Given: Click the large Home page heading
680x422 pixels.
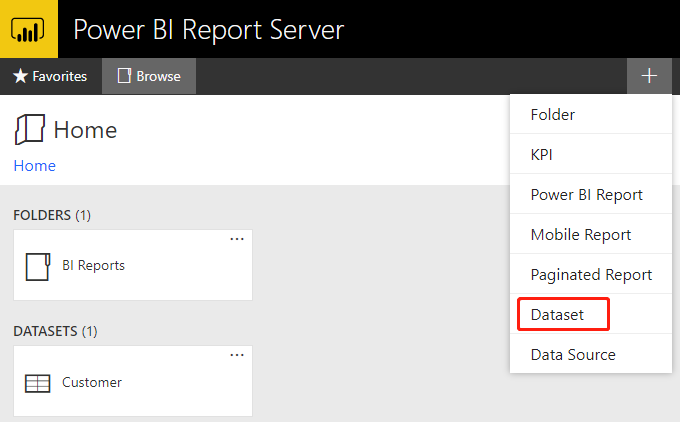Looking at the screenshot, I should click(85, 130).
